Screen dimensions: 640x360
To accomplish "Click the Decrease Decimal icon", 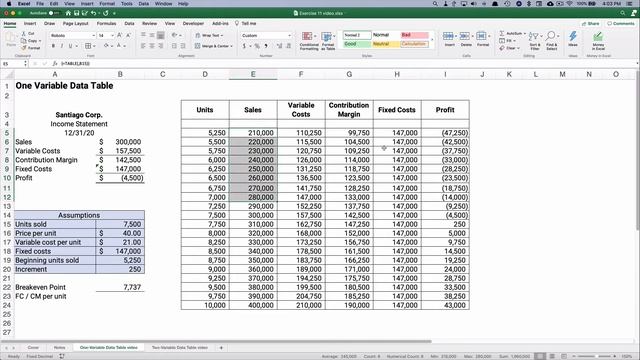I will 289,46.
